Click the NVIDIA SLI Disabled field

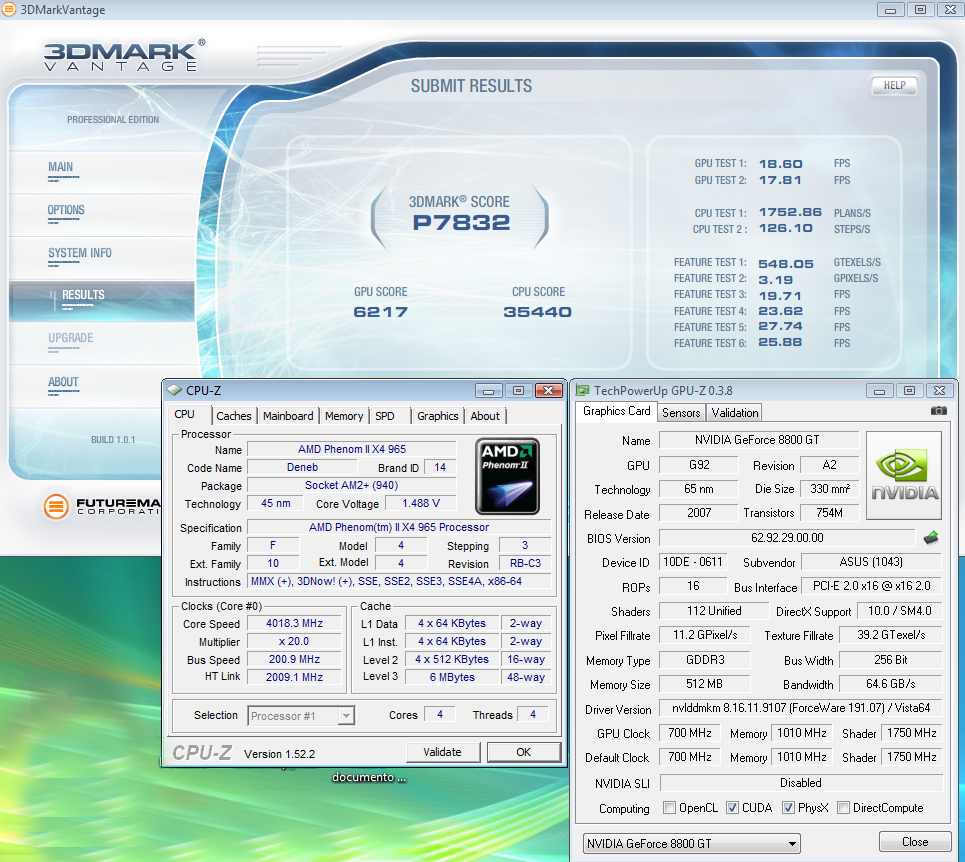click(x=801, y=783)
